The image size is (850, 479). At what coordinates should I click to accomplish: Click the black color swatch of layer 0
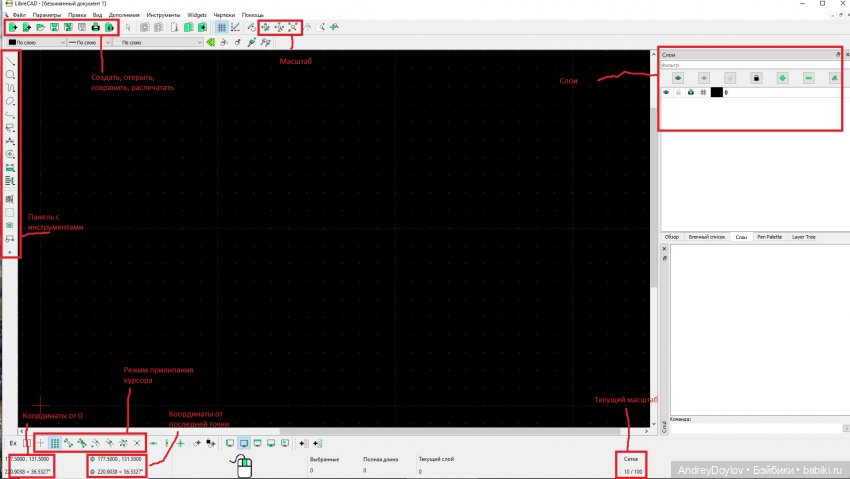coord(716,93)
